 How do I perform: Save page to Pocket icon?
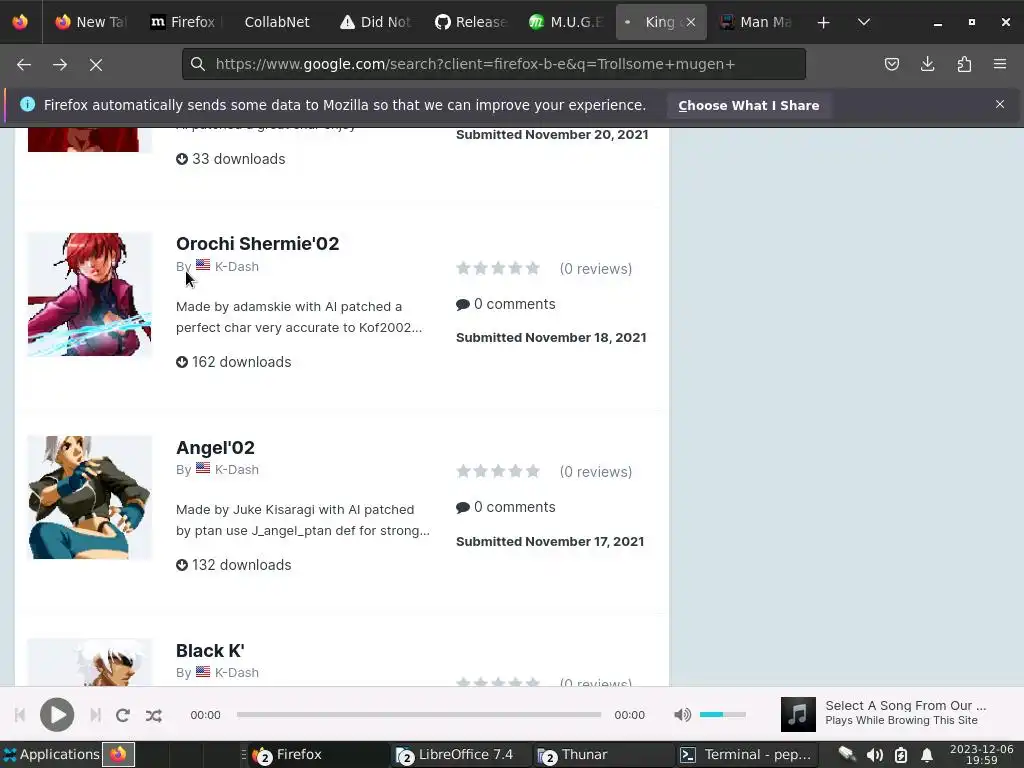(891, 64)
